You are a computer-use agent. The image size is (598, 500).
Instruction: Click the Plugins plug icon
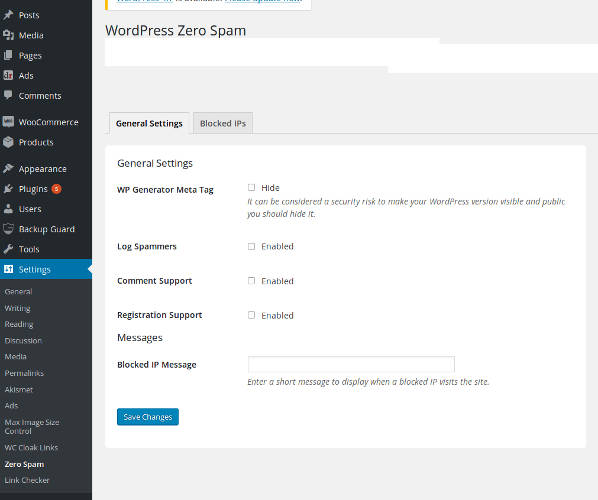click(x=8, y=188)
